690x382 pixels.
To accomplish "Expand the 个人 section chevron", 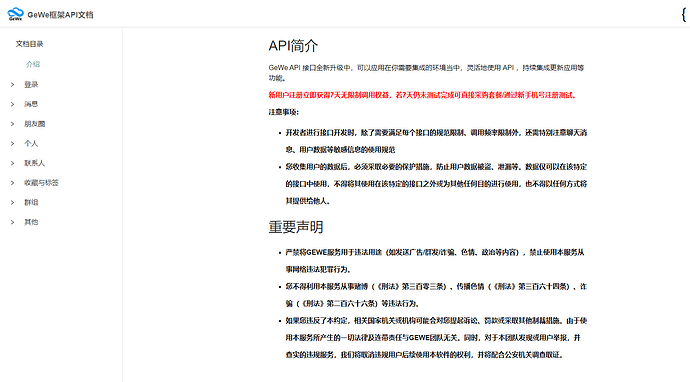I will pos(12,143).
